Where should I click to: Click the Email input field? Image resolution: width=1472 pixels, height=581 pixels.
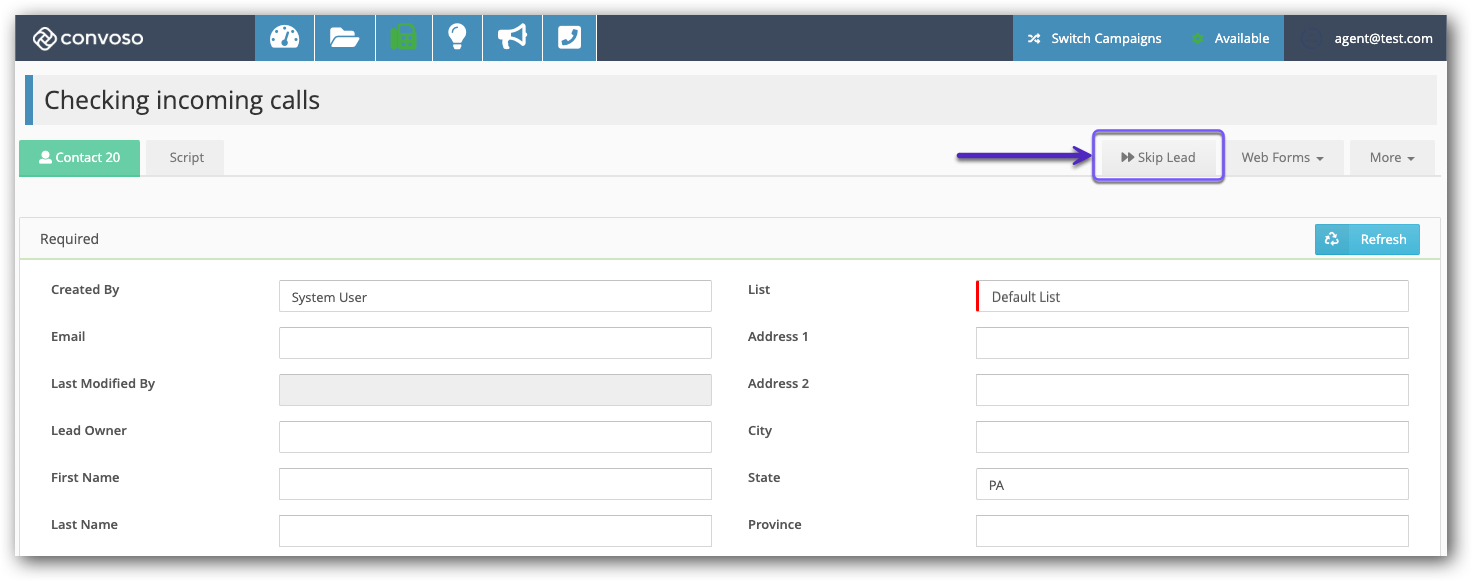[495, 343]
